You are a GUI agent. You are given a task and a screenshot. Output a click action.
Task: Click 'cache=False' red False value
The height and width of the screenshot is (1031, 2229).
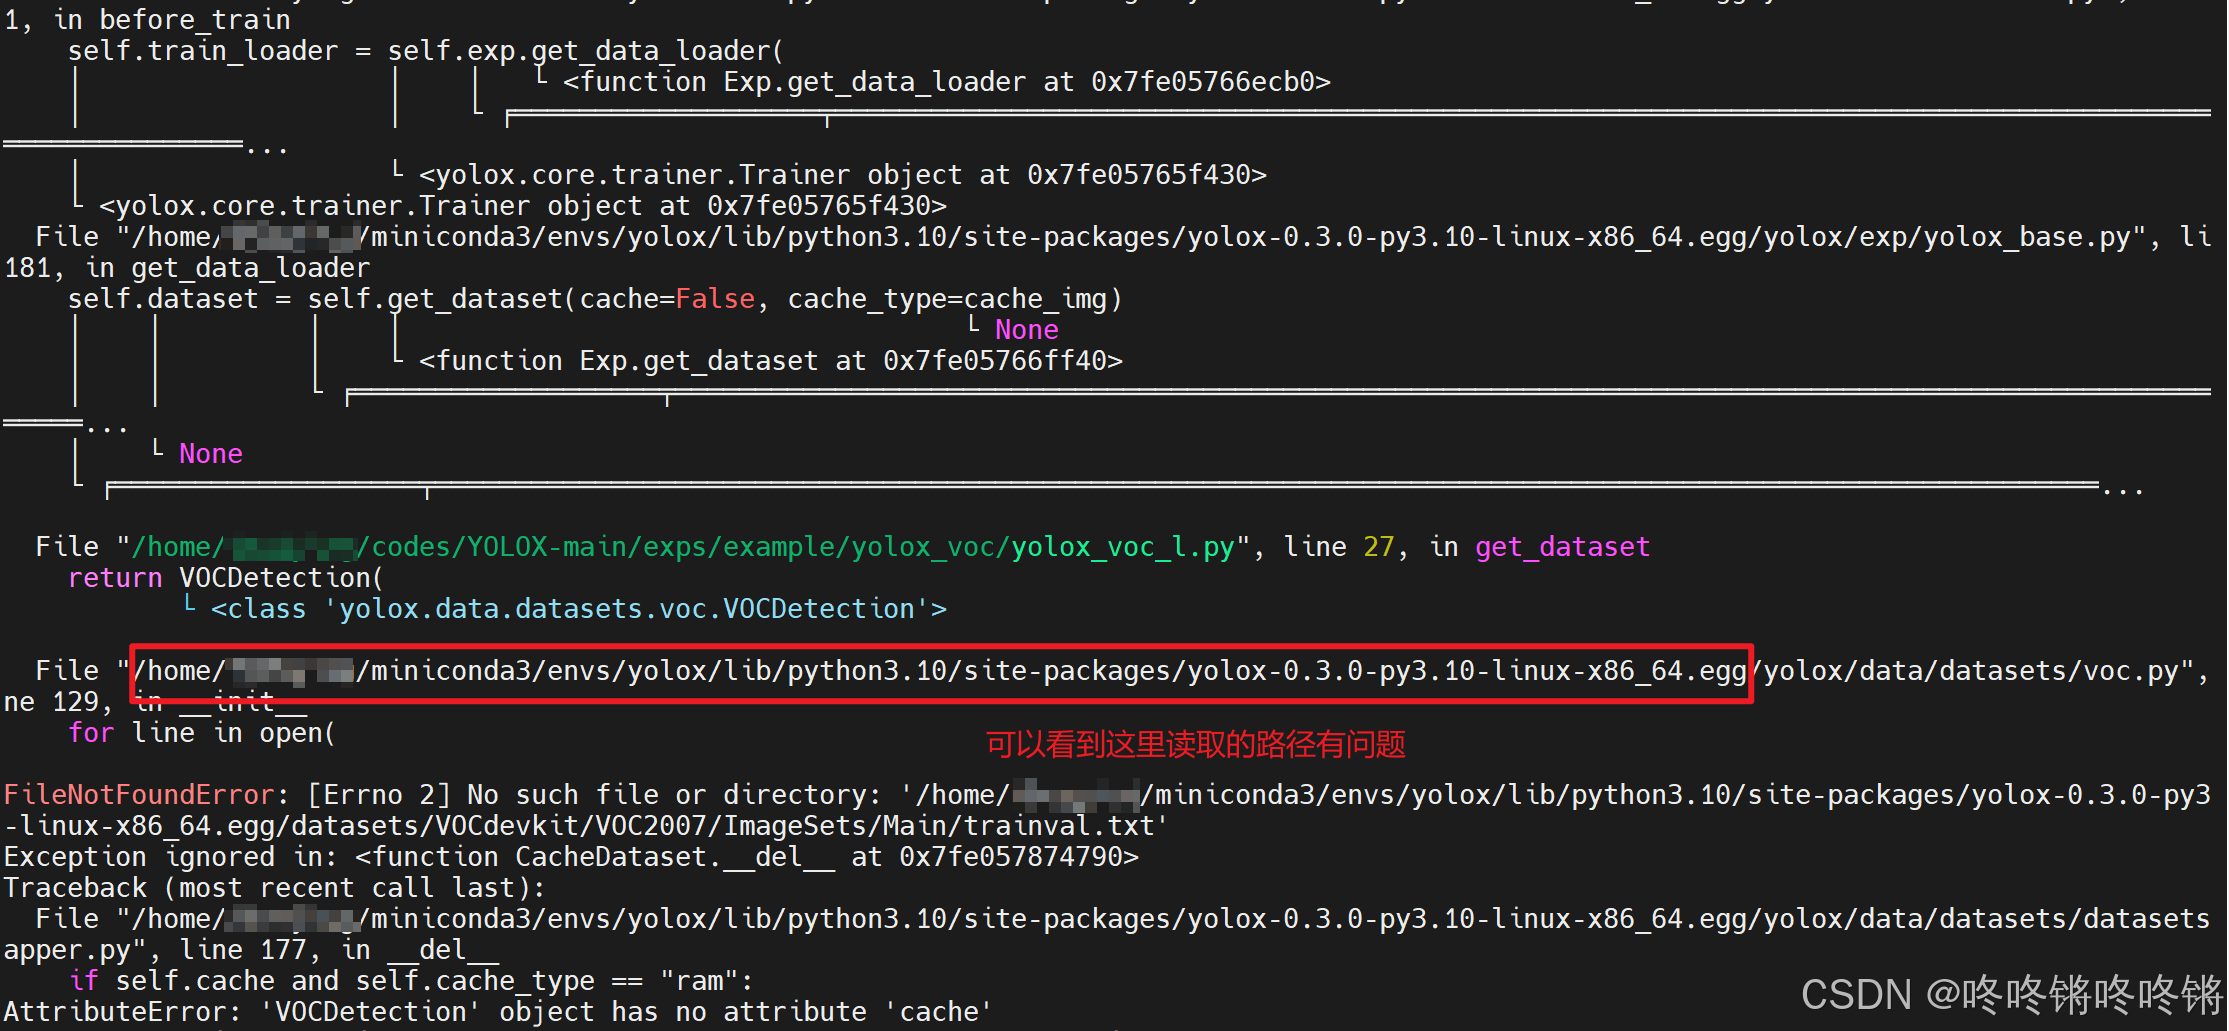[715, 299]
